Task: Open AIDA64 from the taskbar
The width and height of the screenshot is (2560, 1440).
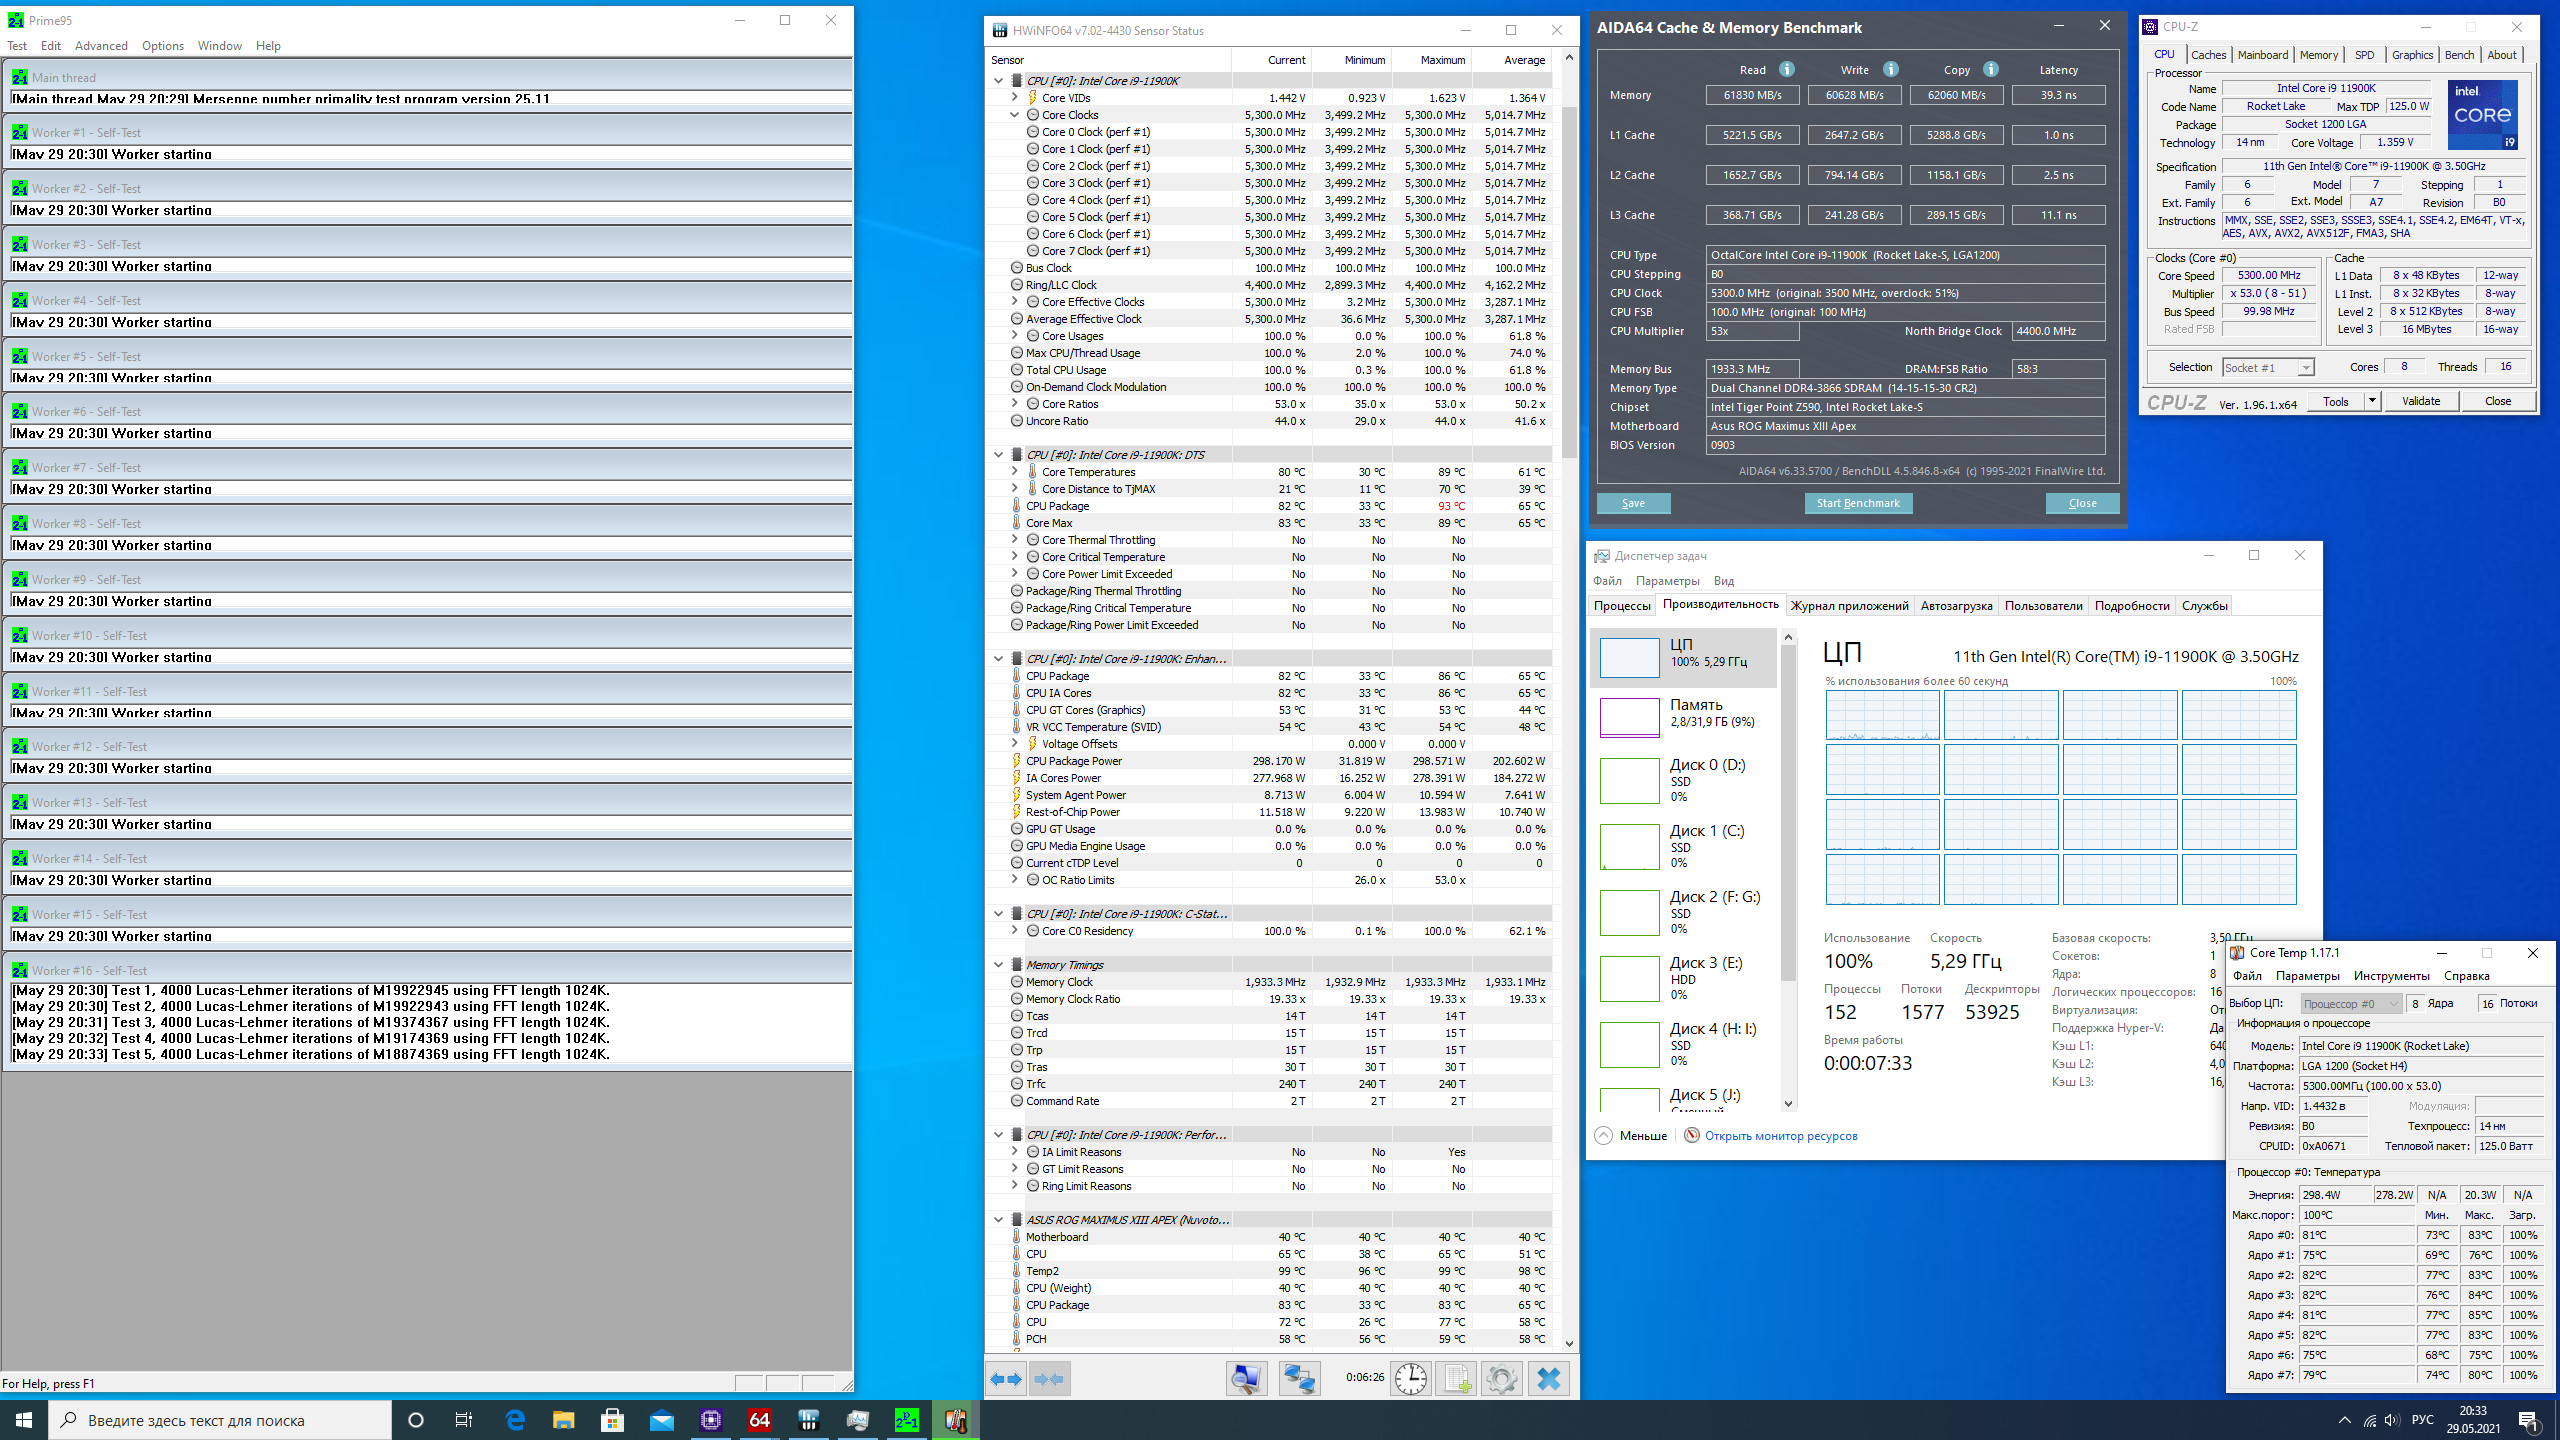Action: click(759, 1420)
